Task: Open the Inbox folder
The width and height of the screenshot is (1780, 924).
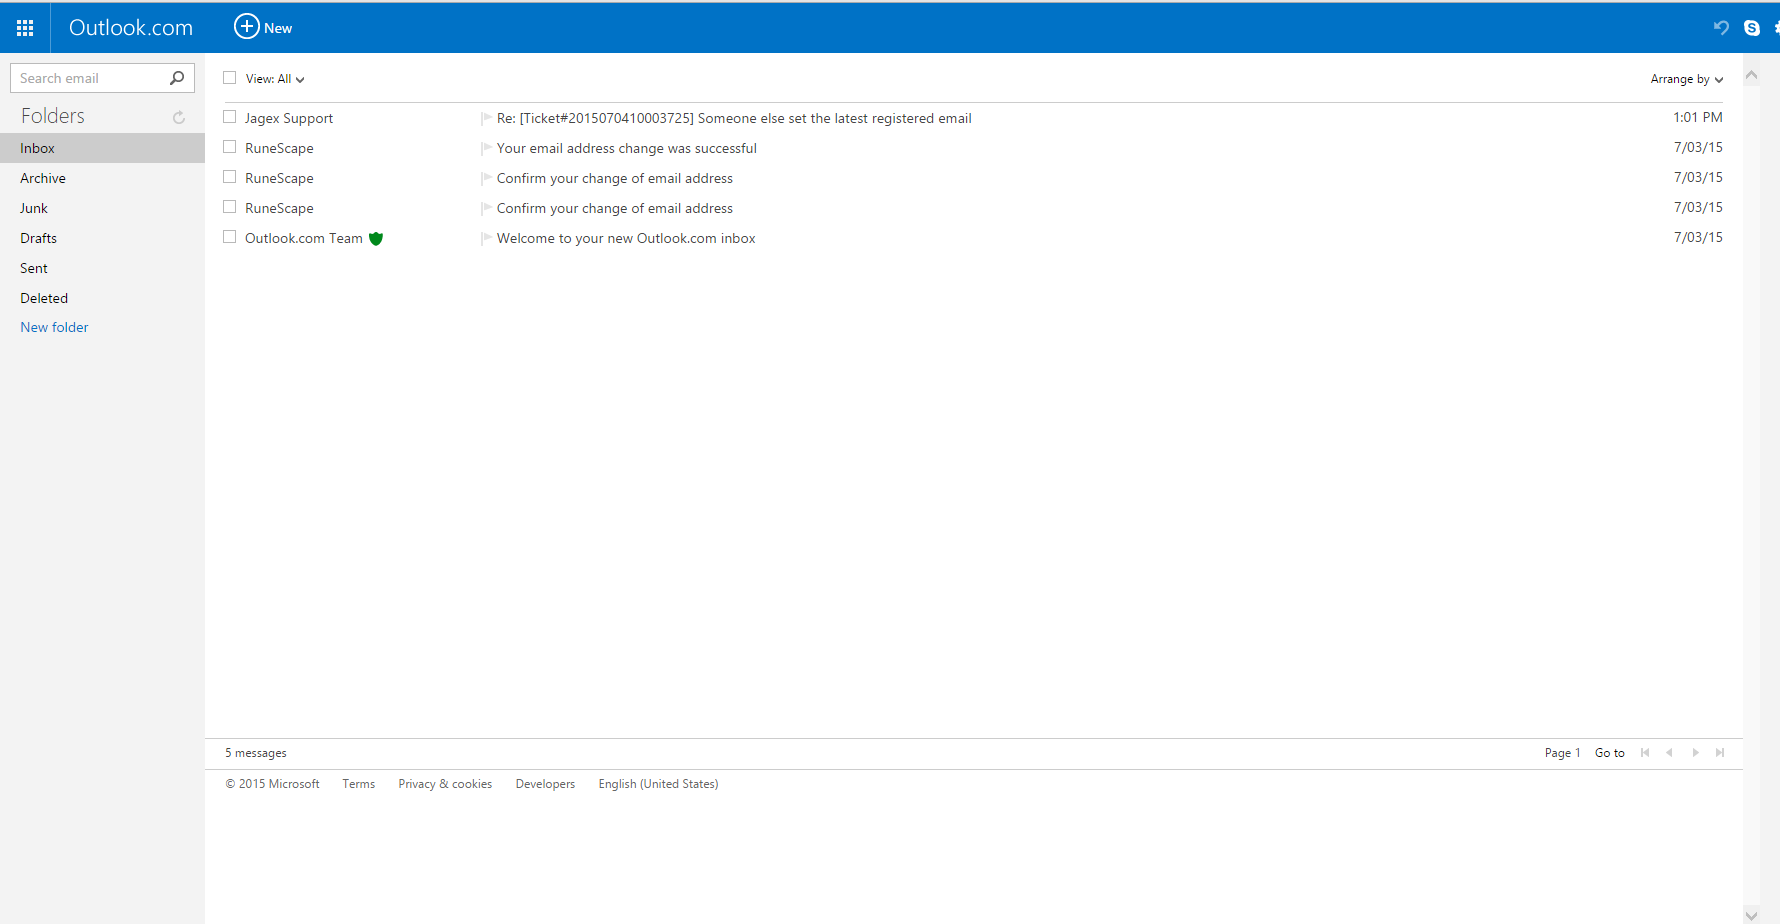Action: pyautogui.click(x=102, y=148)
